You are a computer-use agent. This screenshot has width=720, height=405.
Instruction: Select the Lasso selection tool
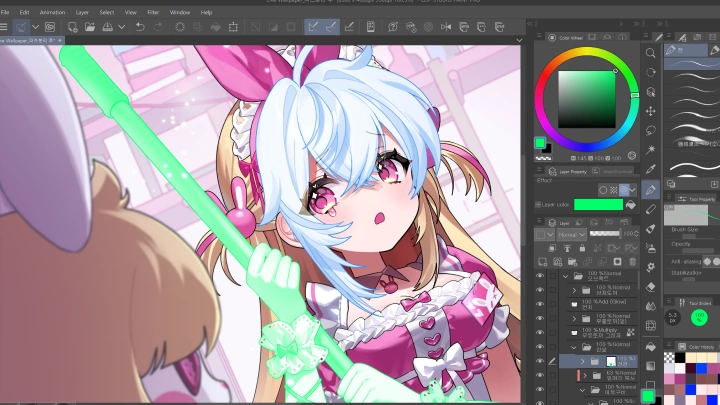[650, 130]
